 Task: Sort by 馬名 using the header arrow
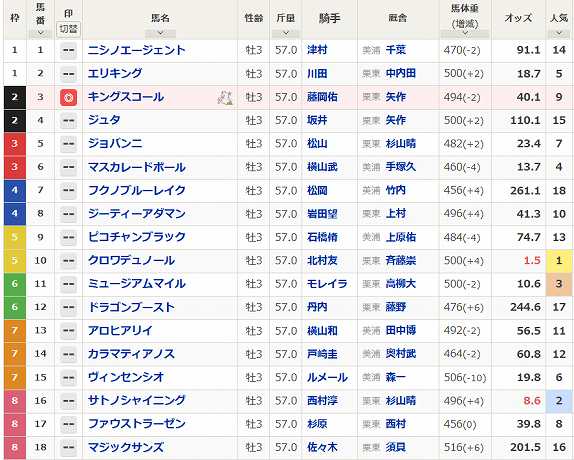[160, 34]
